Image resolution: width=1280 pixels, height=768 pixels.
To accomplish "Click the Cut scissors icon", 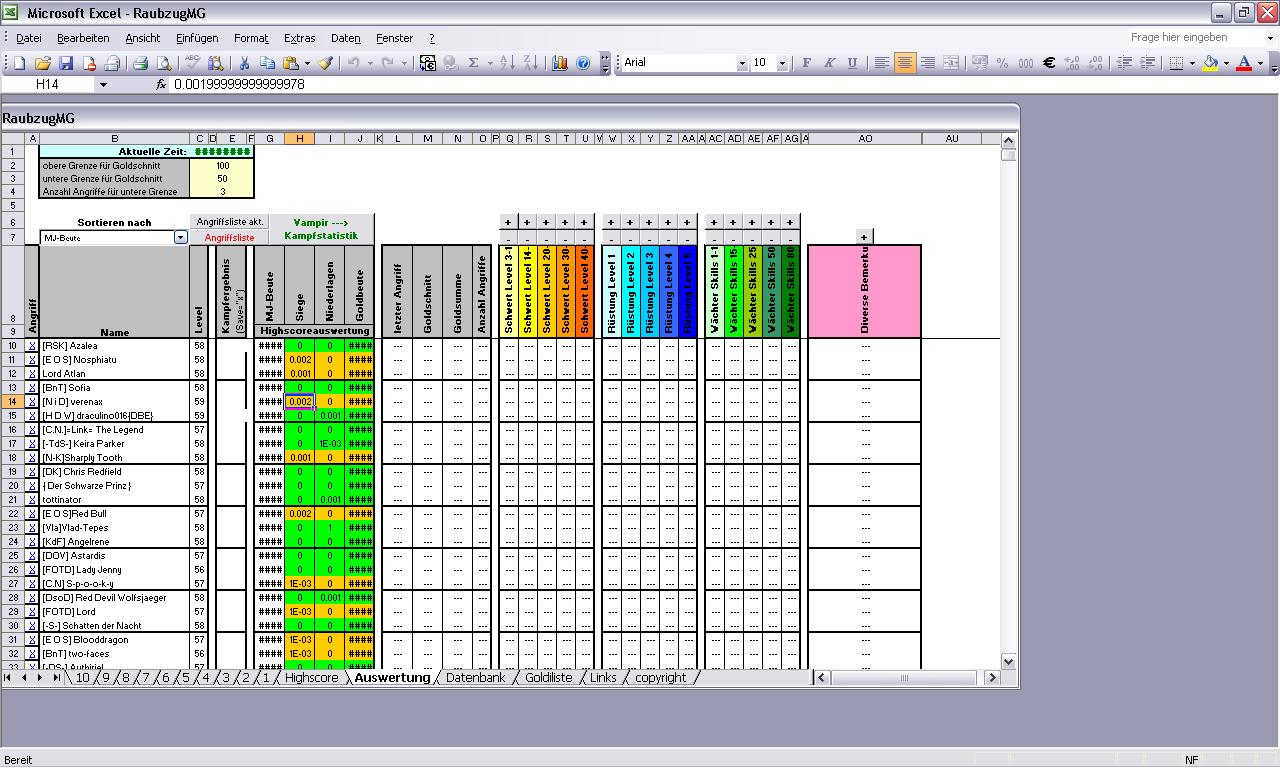I will [x=243, y=63].
